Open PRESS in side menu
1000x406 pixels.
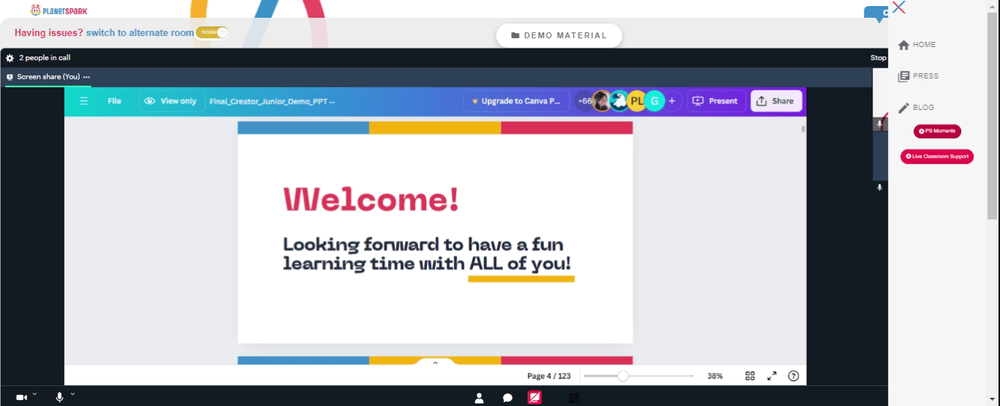(918, 76)
